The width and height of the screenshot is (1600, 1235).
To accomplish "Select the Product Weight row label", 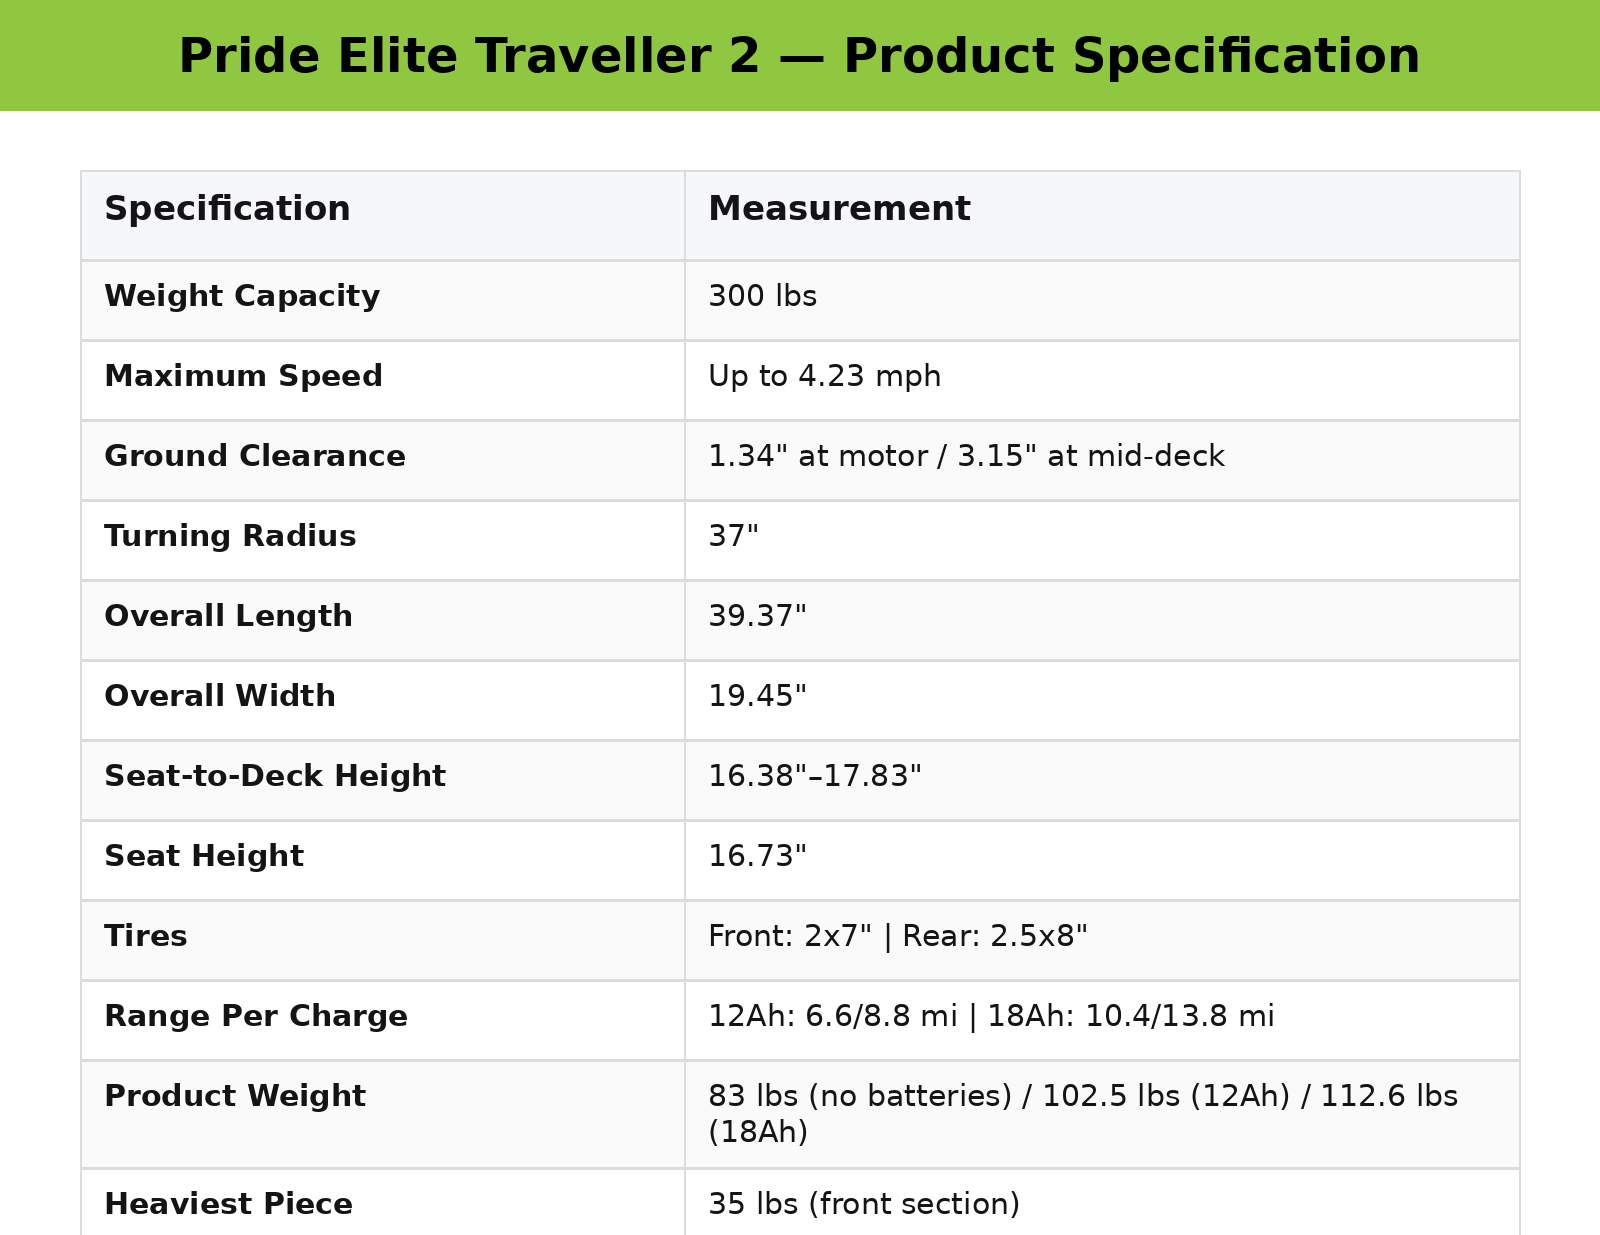I will 235,1097.
